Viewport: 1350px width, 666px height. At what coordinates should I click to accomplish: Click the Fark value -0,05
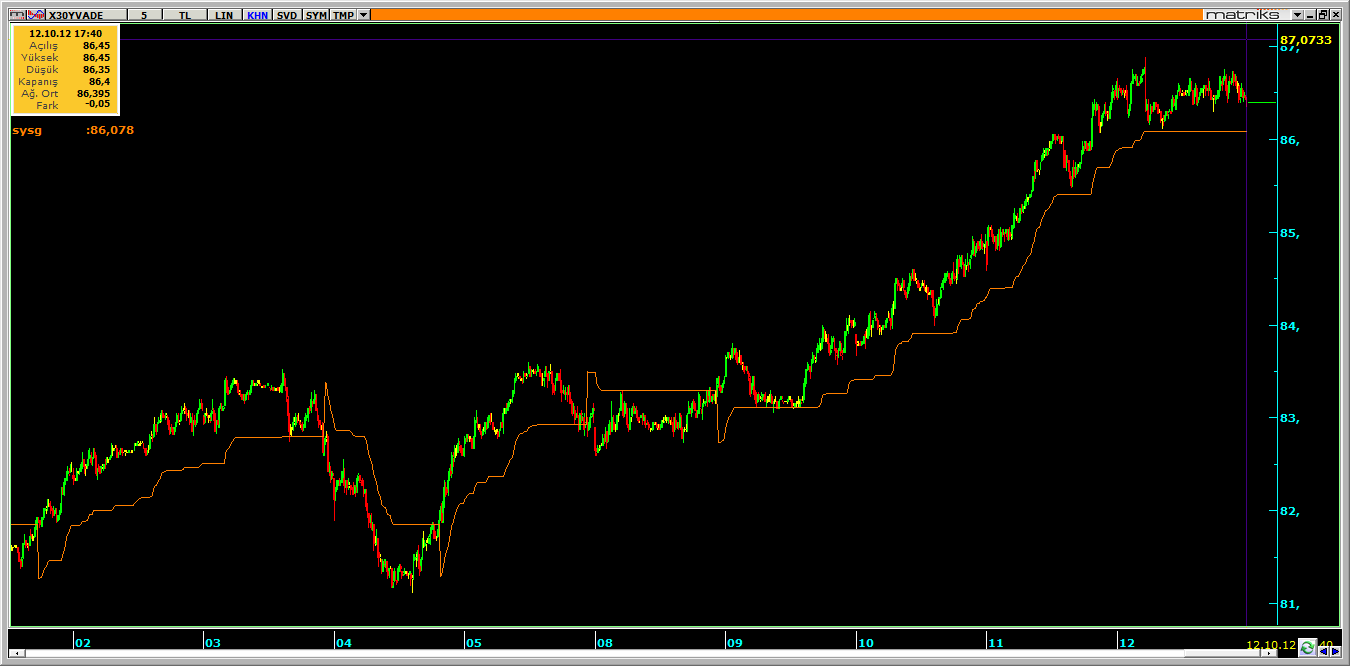[x=97, y=104]
